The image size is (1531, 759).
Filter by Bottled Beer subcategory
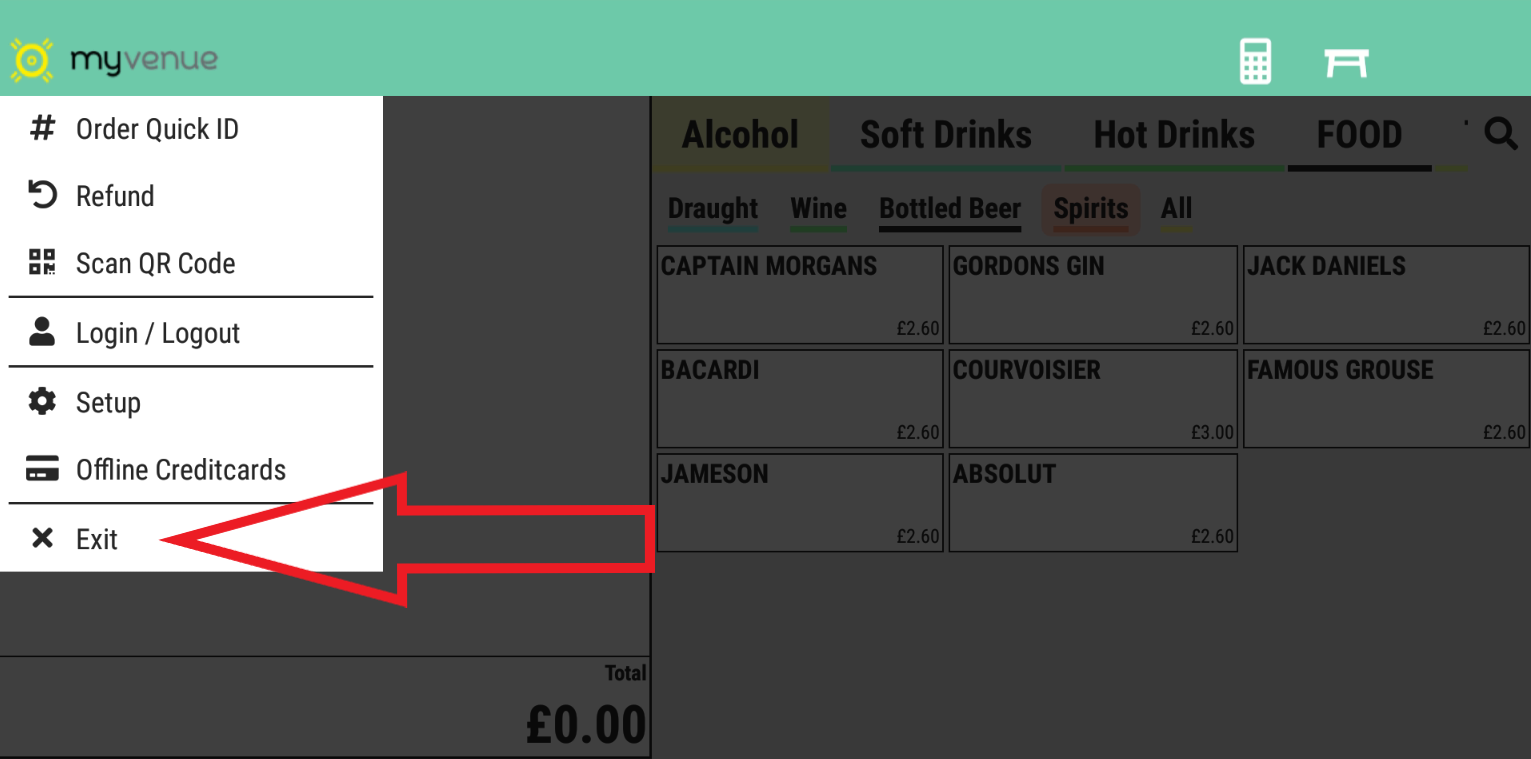pos(950,209)
